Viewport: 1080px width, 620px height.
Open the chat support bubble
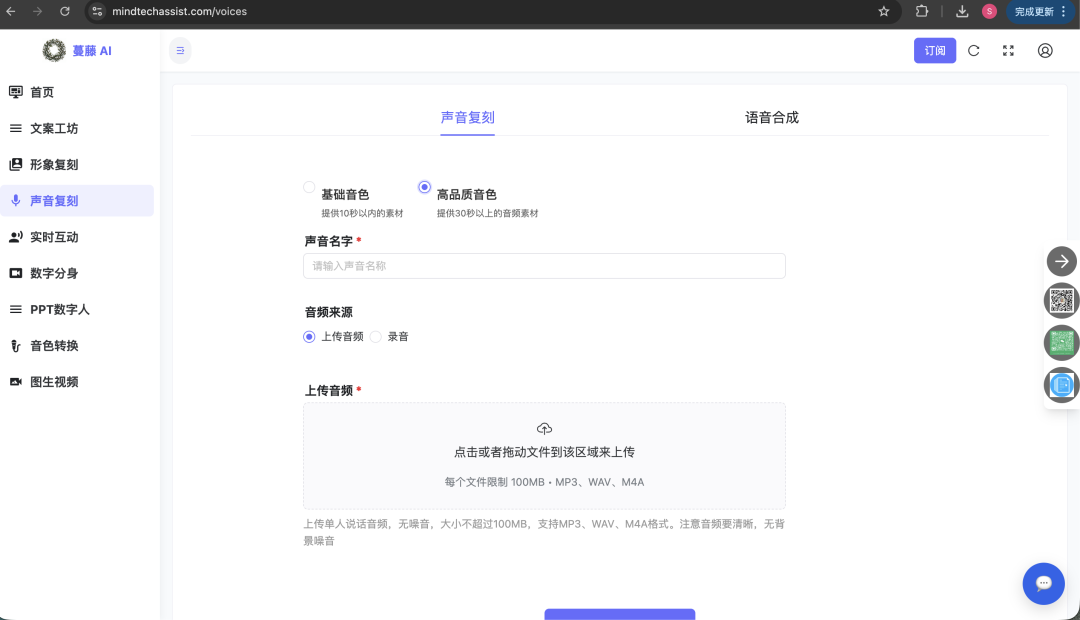point(1043,583)
